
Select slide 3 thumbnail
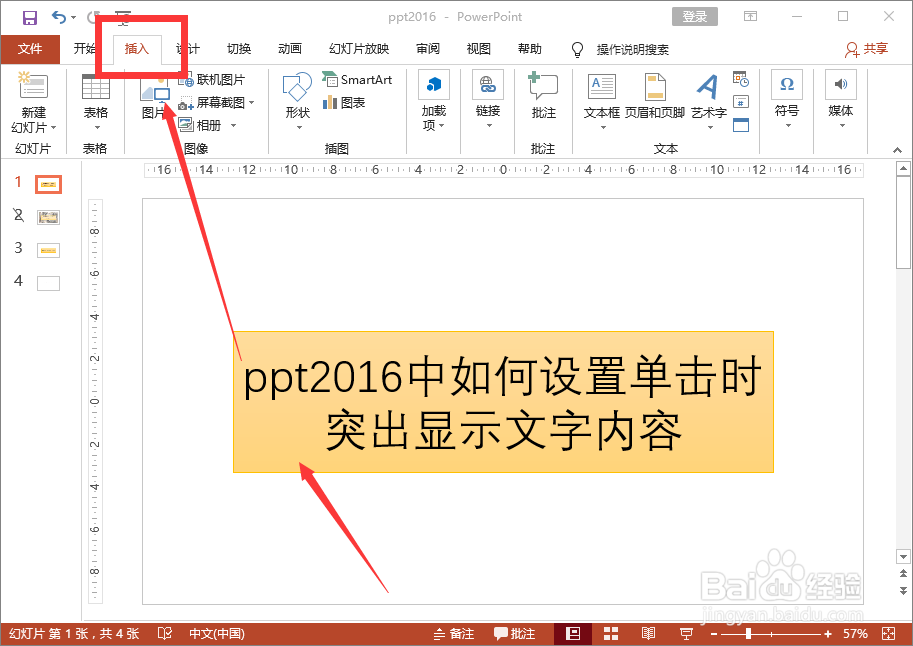point(48,250)
